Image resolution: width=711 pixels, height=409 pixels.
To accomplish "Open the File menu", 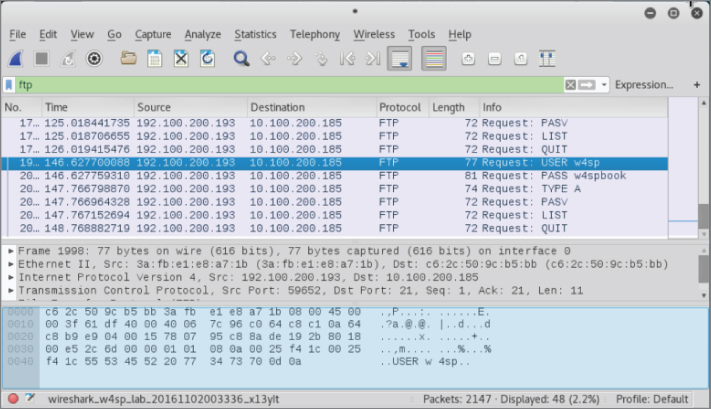I will (x=18, y=34).
